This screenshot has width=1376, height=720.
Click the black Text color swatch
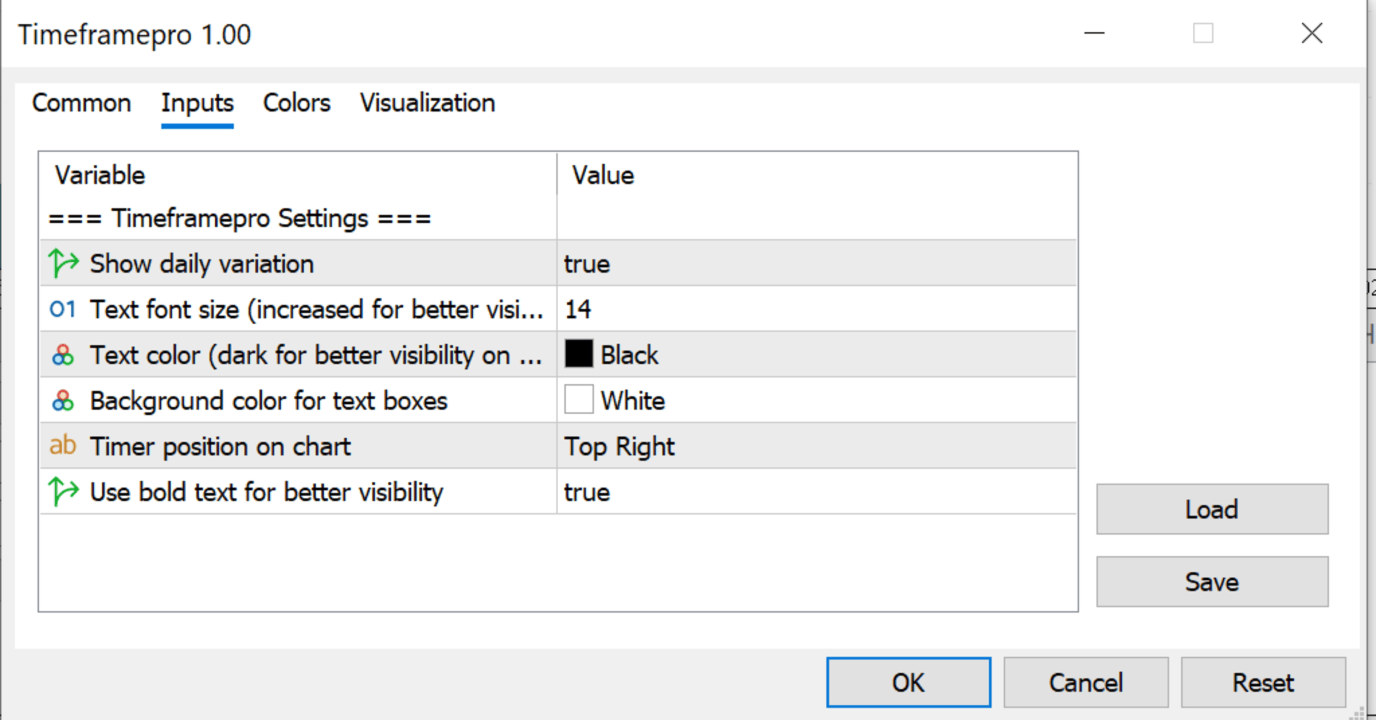579,354
